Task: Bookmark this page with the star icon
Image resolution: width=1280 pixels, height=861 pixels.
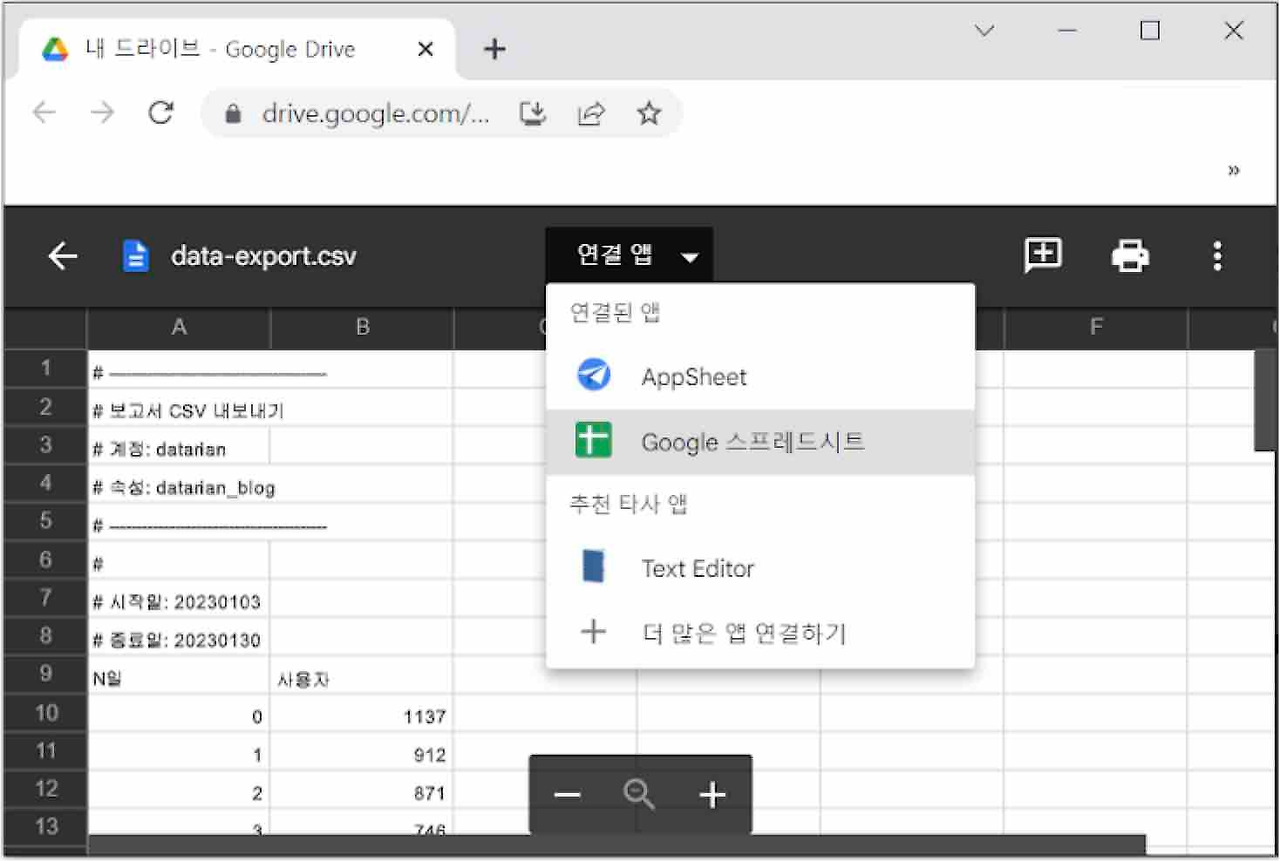Action: click(x=650, y=113)
